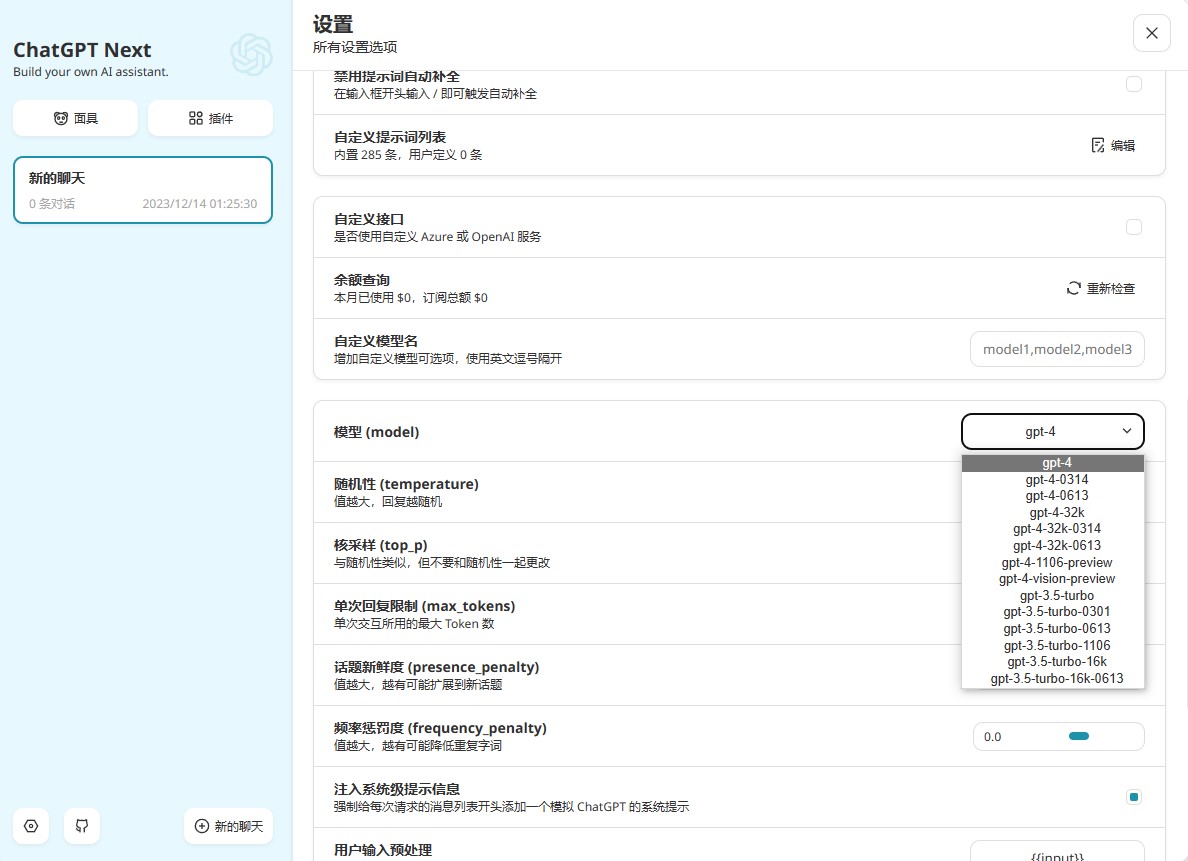Viewport: 1188px width, 861px height.
Task: Click the custom model name input field
Action: click(1057, 349)
